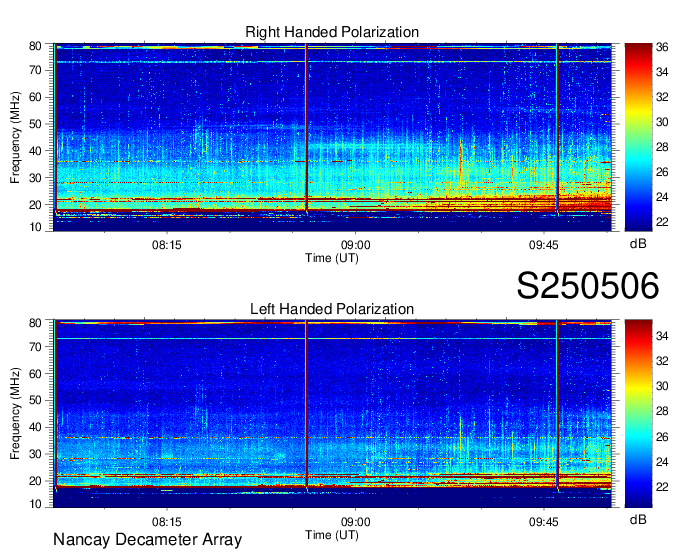
Task: Click the 08:15 tick of Right Handed plot
Action: 167,245
